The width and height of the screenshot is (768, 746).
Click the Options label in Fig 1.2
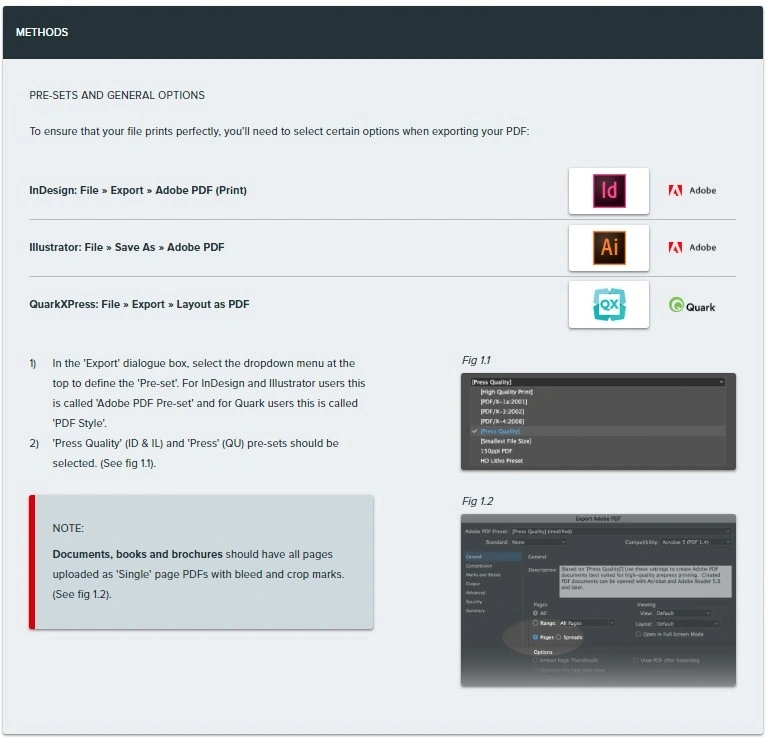tap(543, 652)
